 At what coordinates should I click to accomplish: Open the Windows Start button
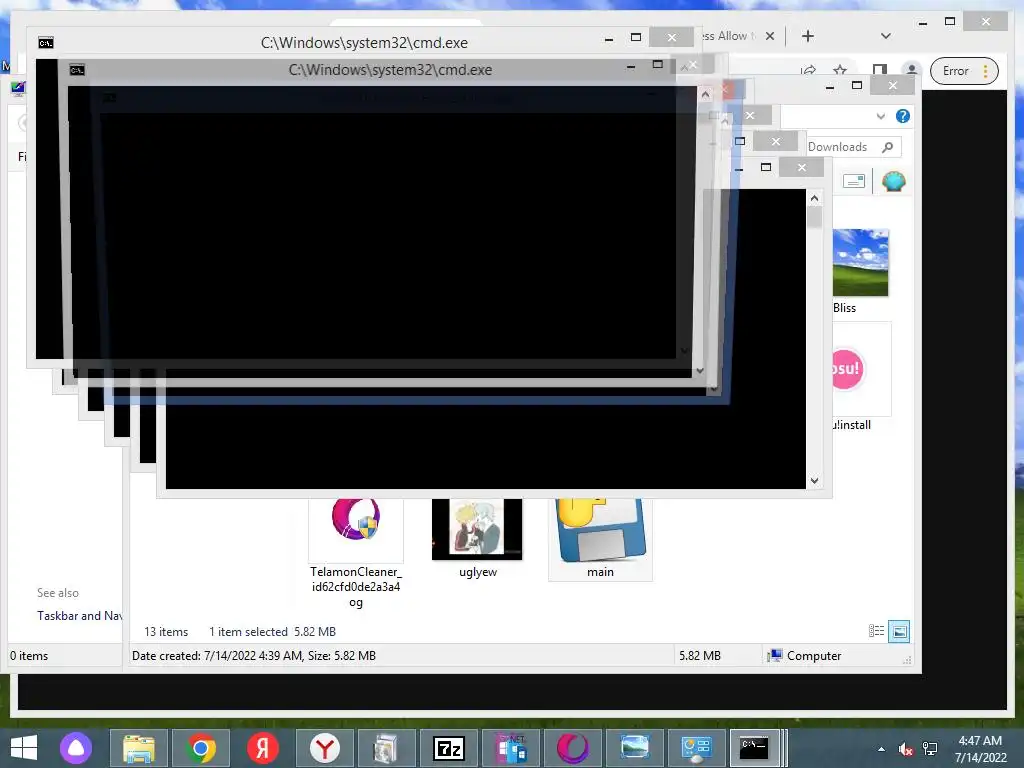pyautogui.click(x=24, y=748)
